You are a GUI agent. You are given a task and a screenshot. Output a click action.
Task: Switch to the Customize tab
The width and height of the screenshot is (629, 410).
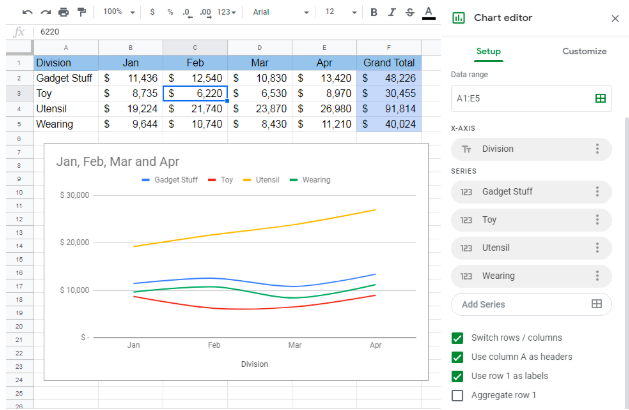[x=584, y=51]
